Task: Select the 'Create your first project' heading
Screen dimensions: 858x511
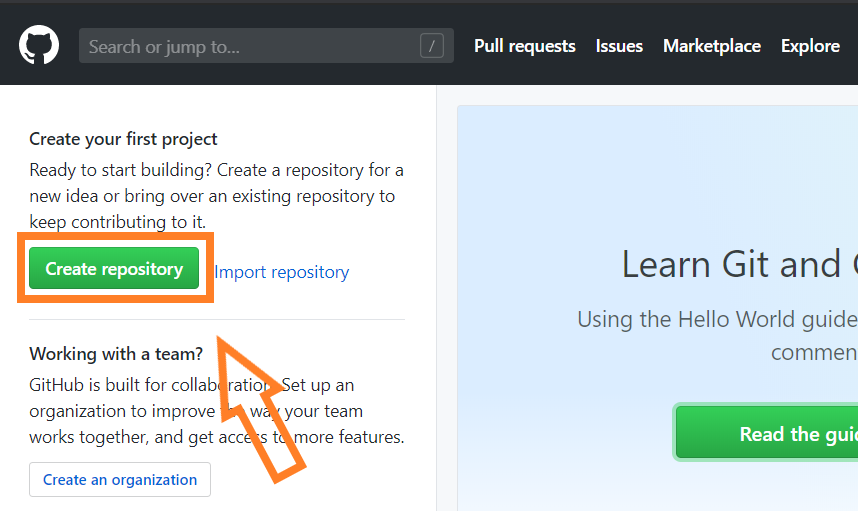Action: tap(123, 139)
